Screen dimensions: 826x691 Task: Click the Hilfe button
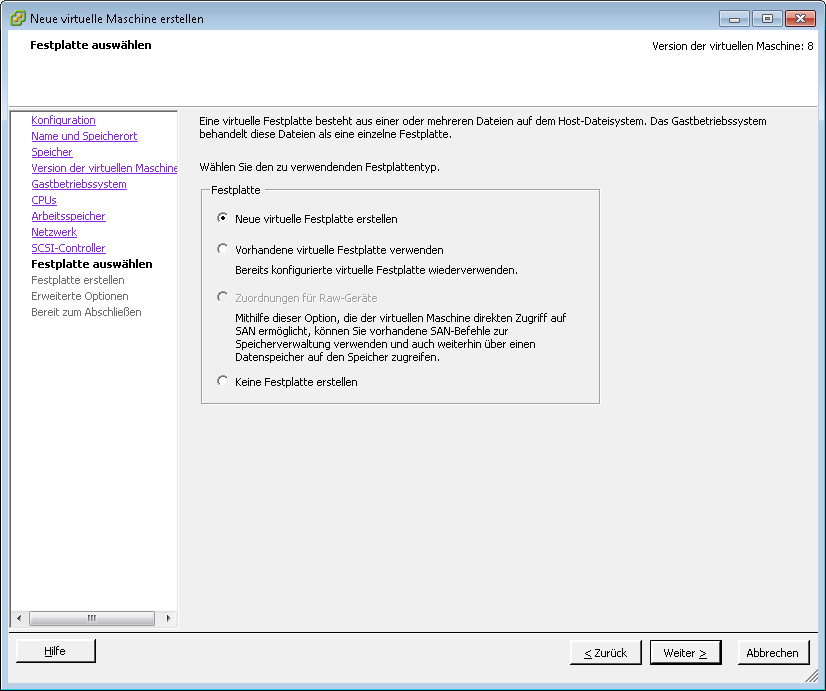[x=55, y=651]
